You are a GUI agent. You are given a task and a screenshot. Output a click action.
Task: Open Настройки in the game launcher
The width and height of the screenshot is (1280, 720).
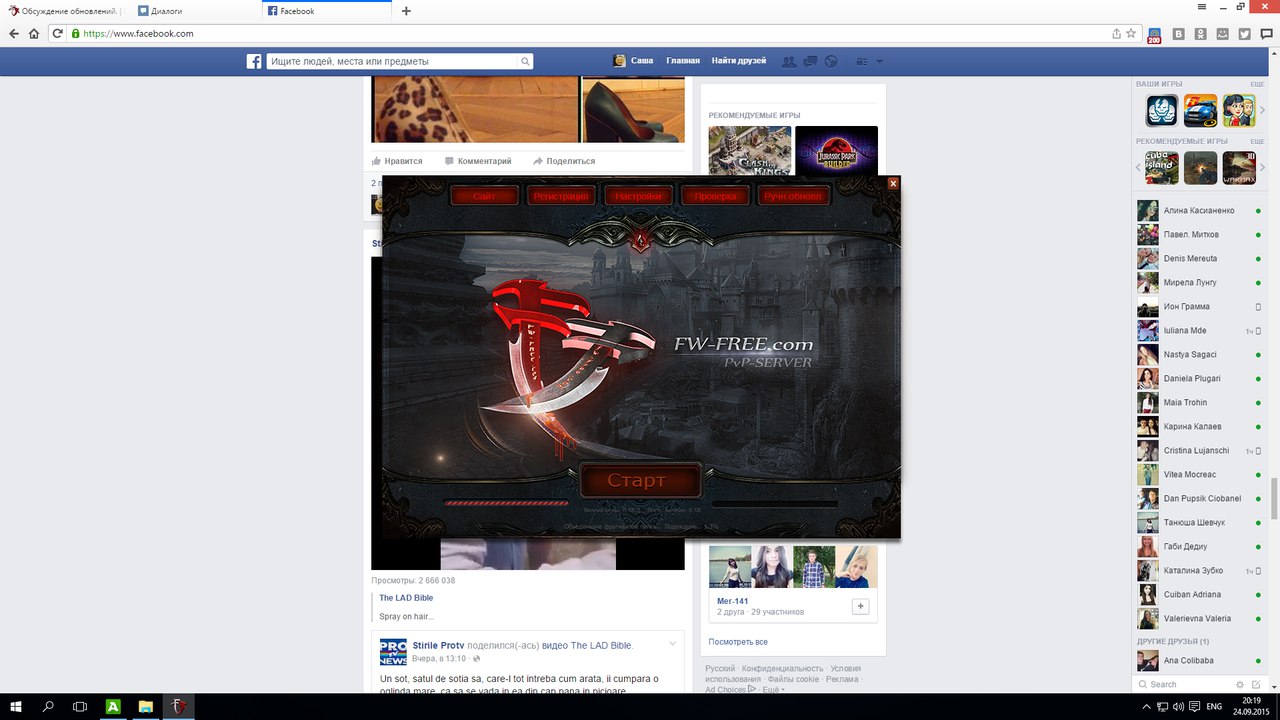pyautogui.click(x=639, y=196)
